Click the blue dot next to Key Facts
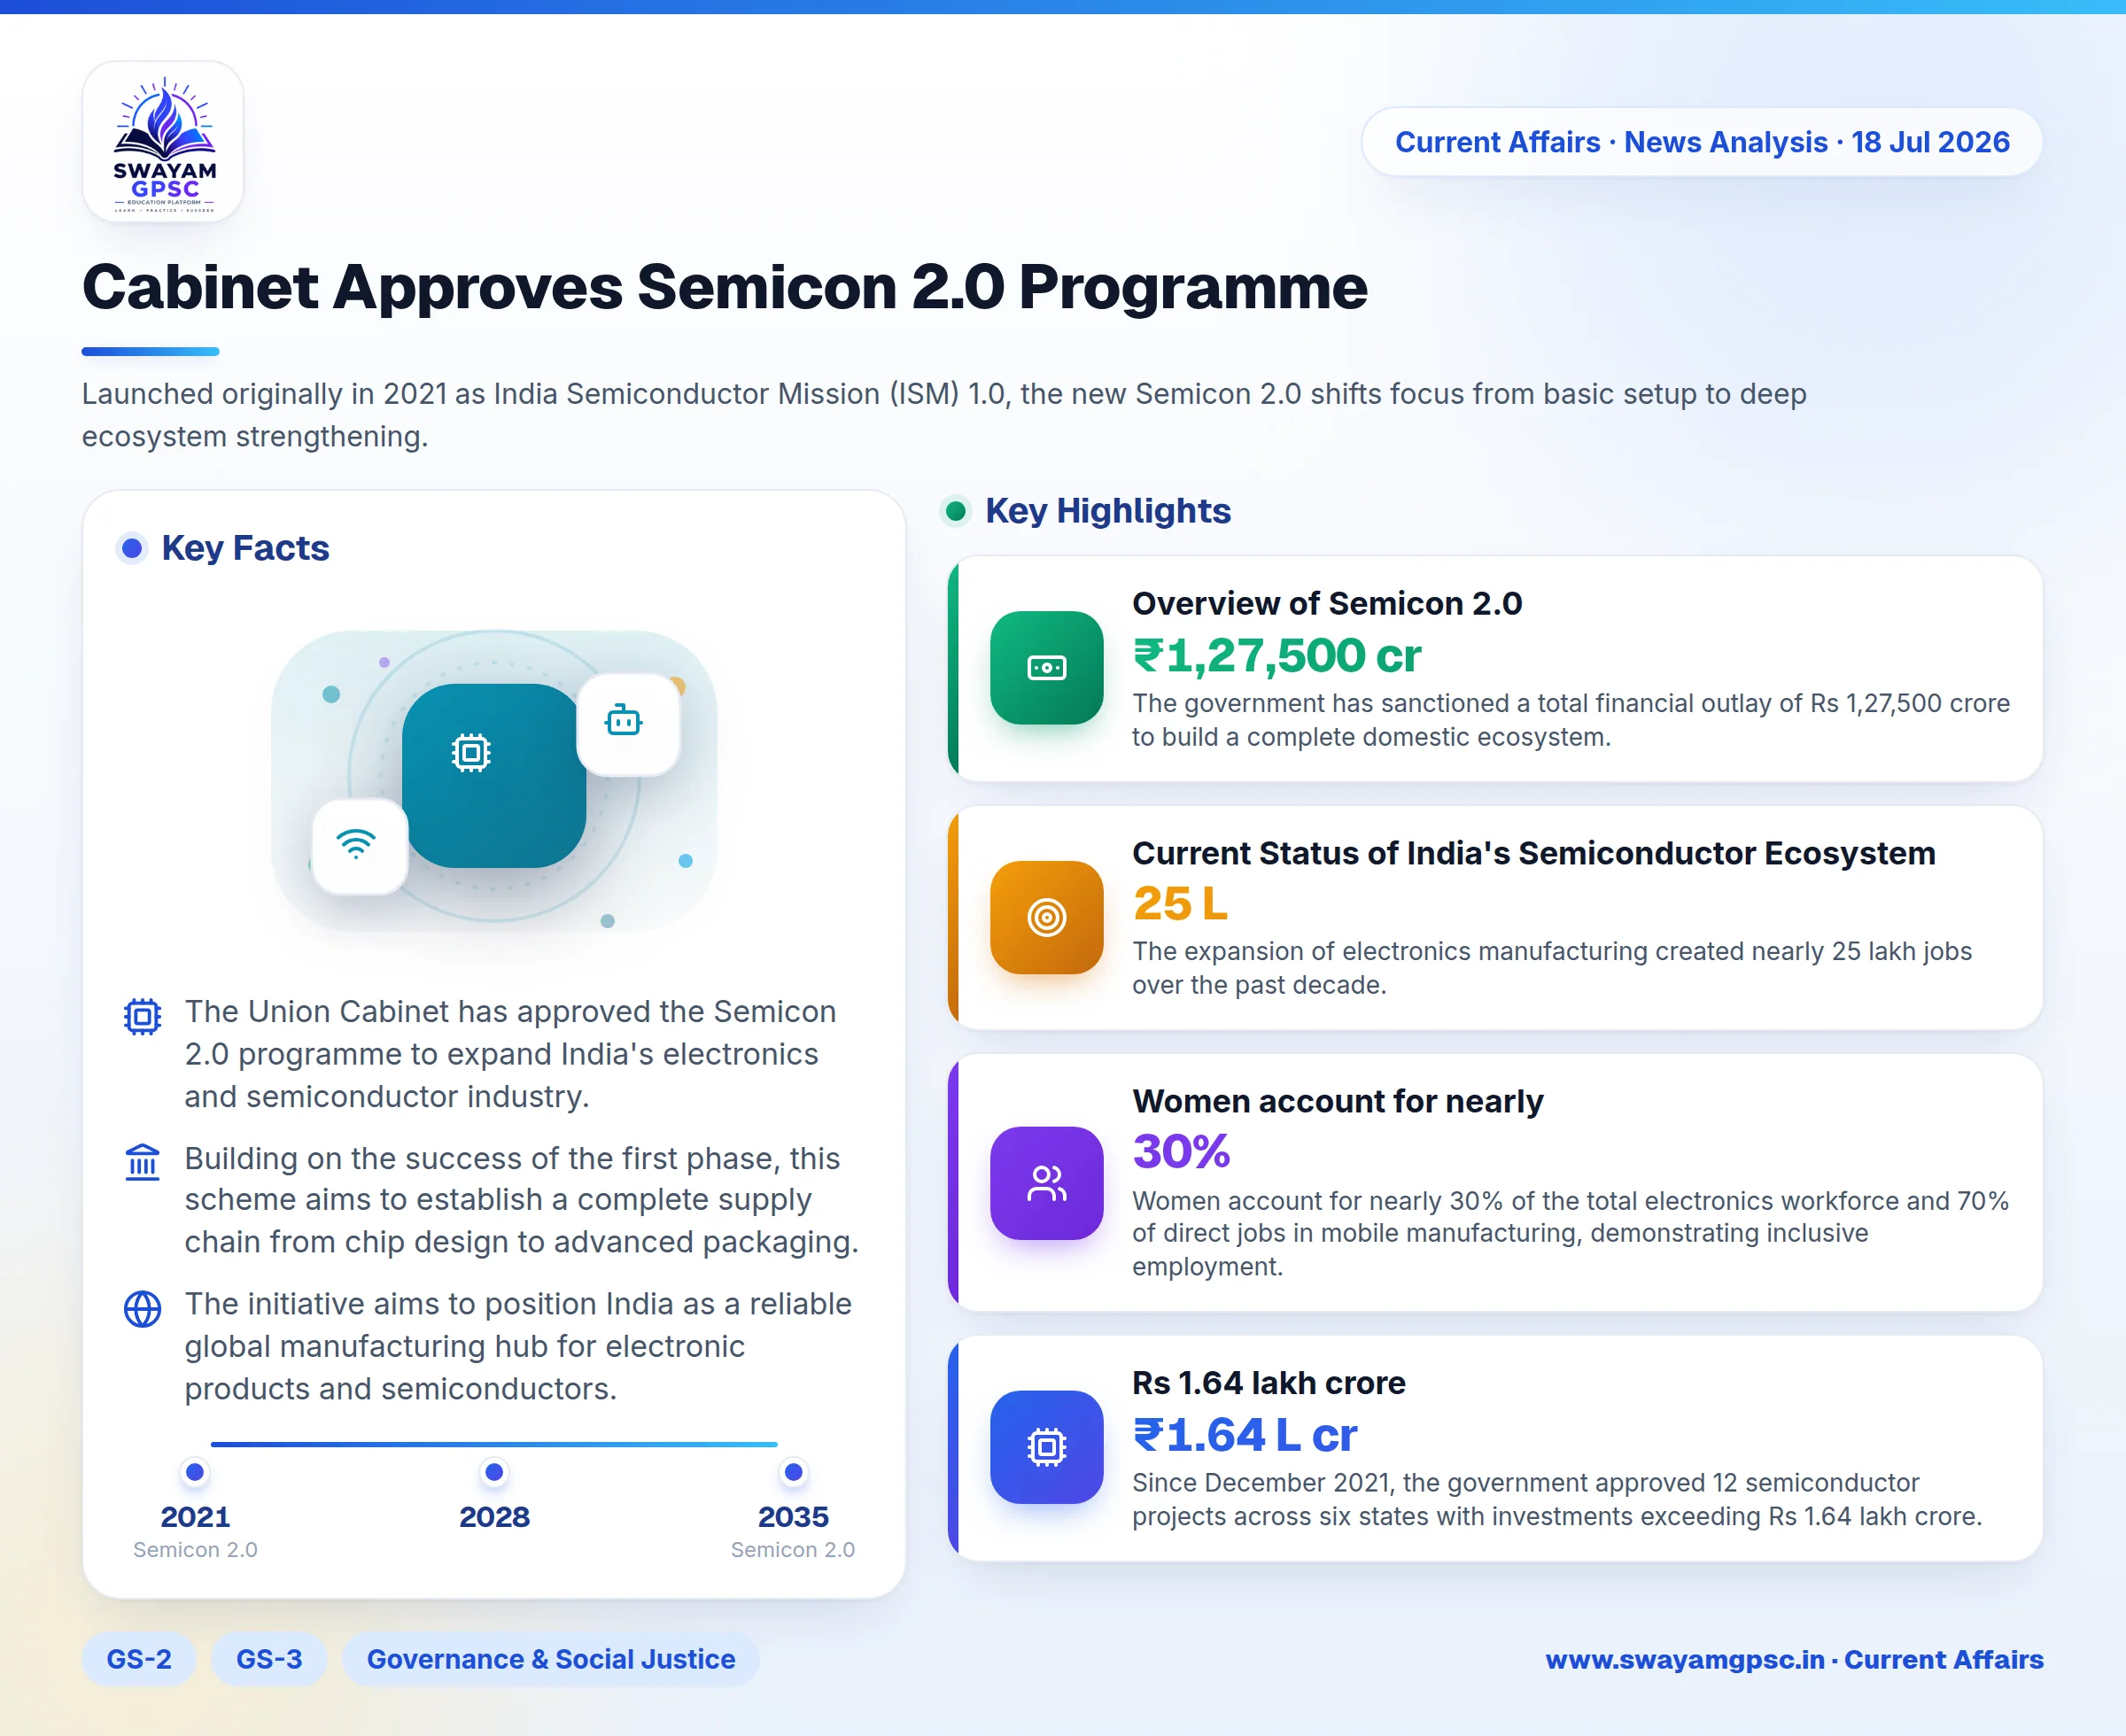Screen dimensions: 2126x1736 pos(131,548)
